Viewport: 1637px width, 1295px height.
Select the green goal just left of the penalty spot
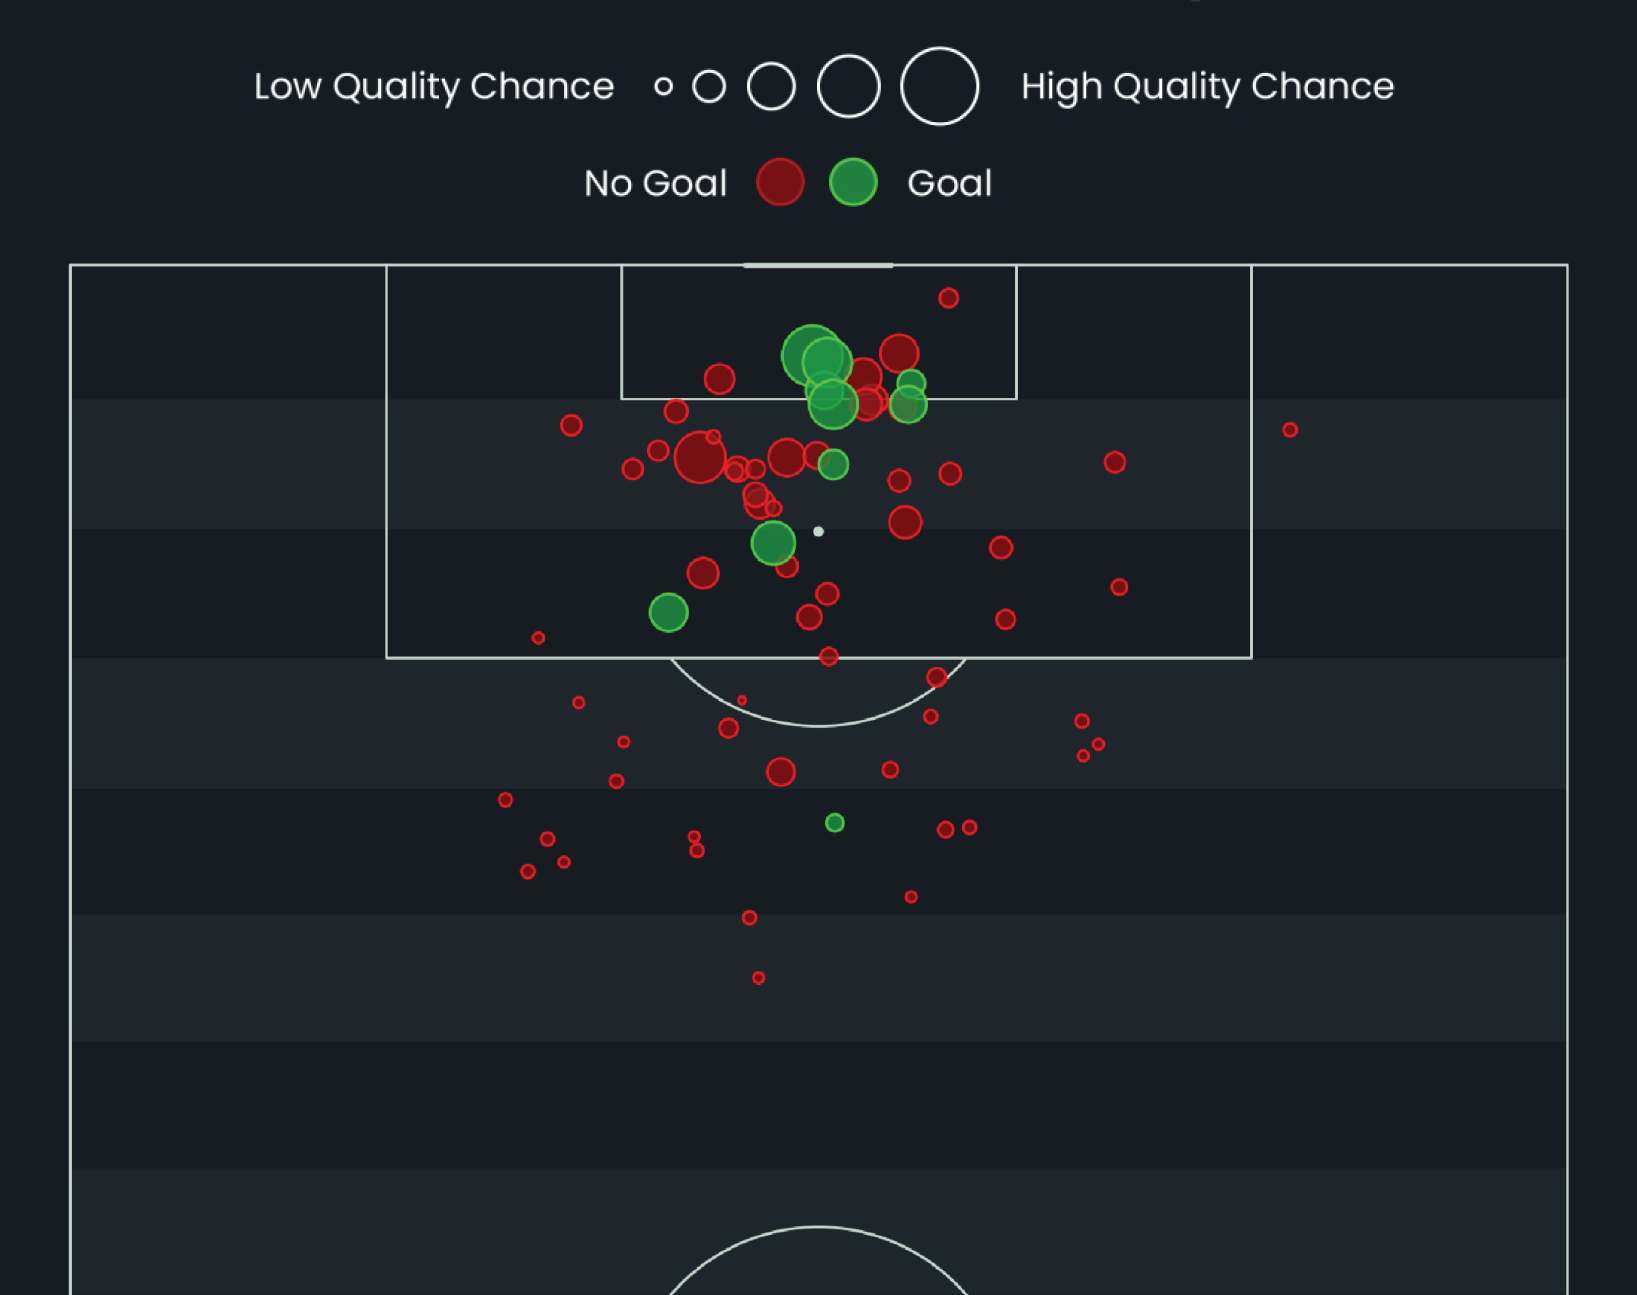pos(773,543)
